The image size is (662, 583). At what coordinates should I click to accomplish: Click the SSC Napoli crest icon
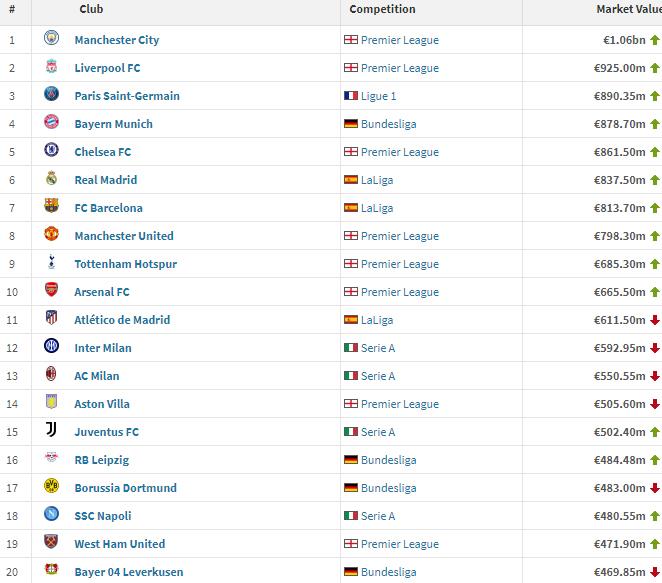(51, 515)
